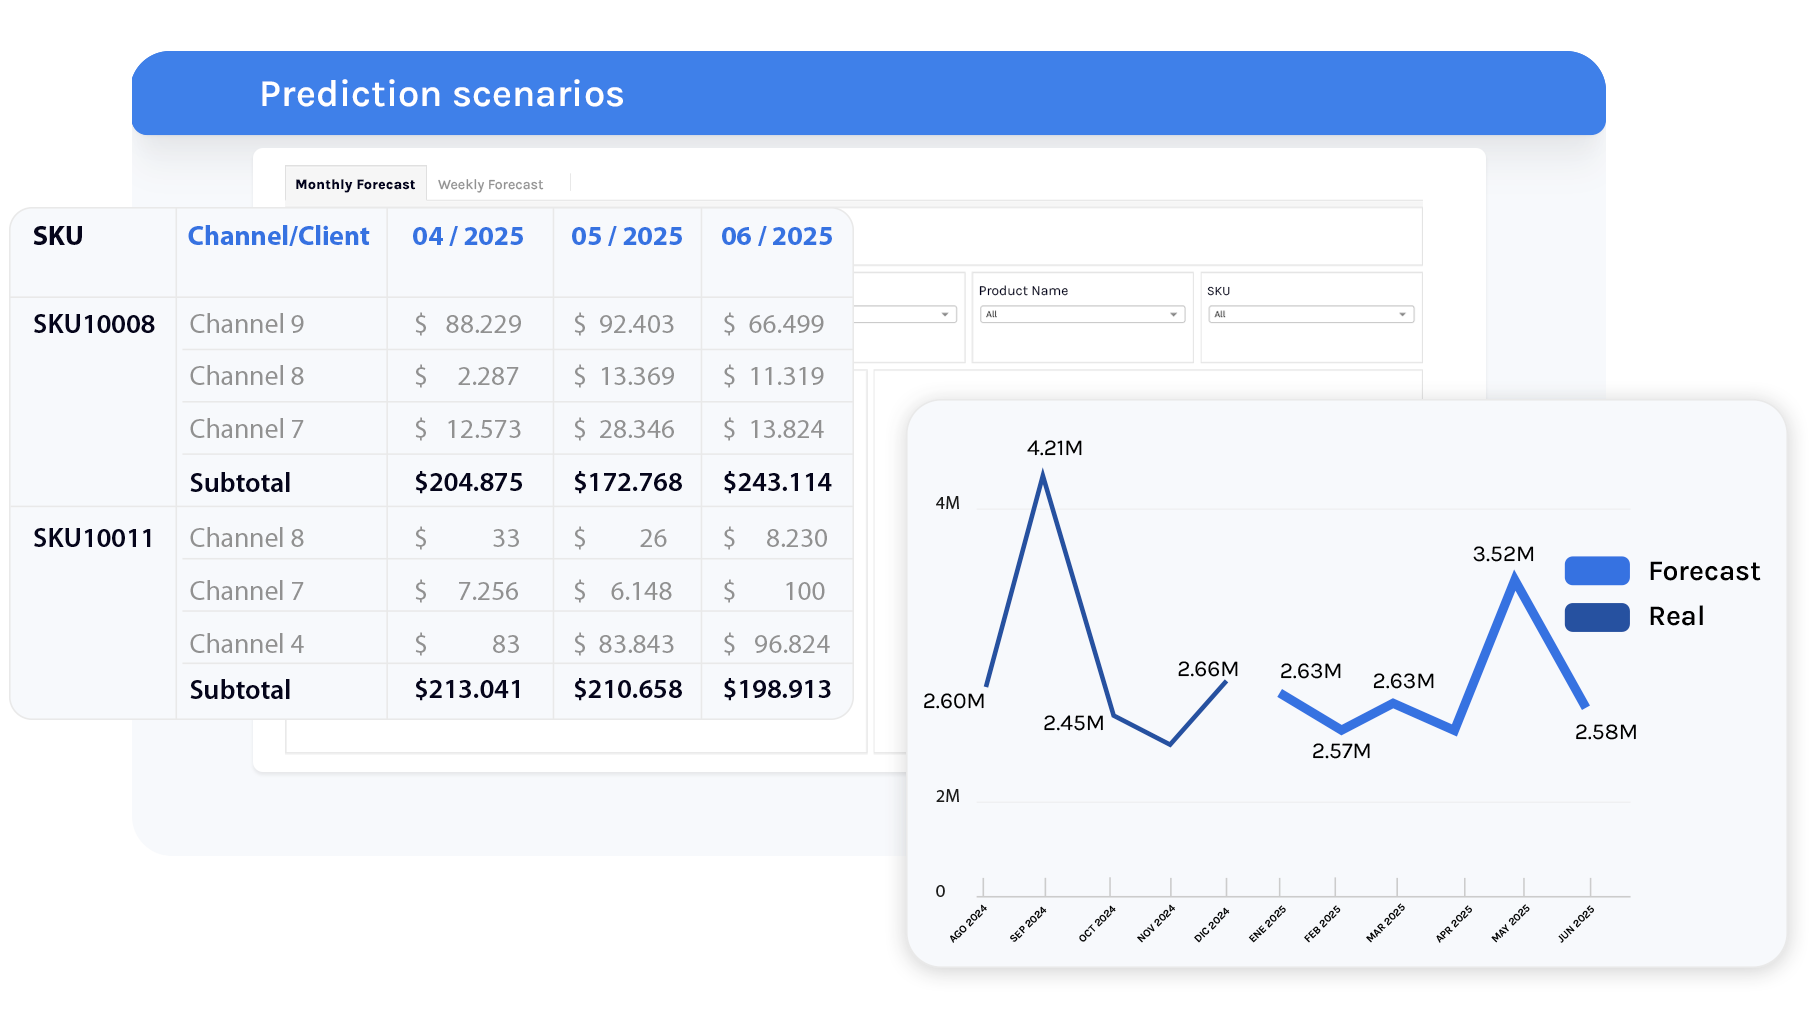The height and width of the screenshot is (1011, 1813).
Task: Click the Forecast legend color swatch
Action: [x=1596, y=571]
